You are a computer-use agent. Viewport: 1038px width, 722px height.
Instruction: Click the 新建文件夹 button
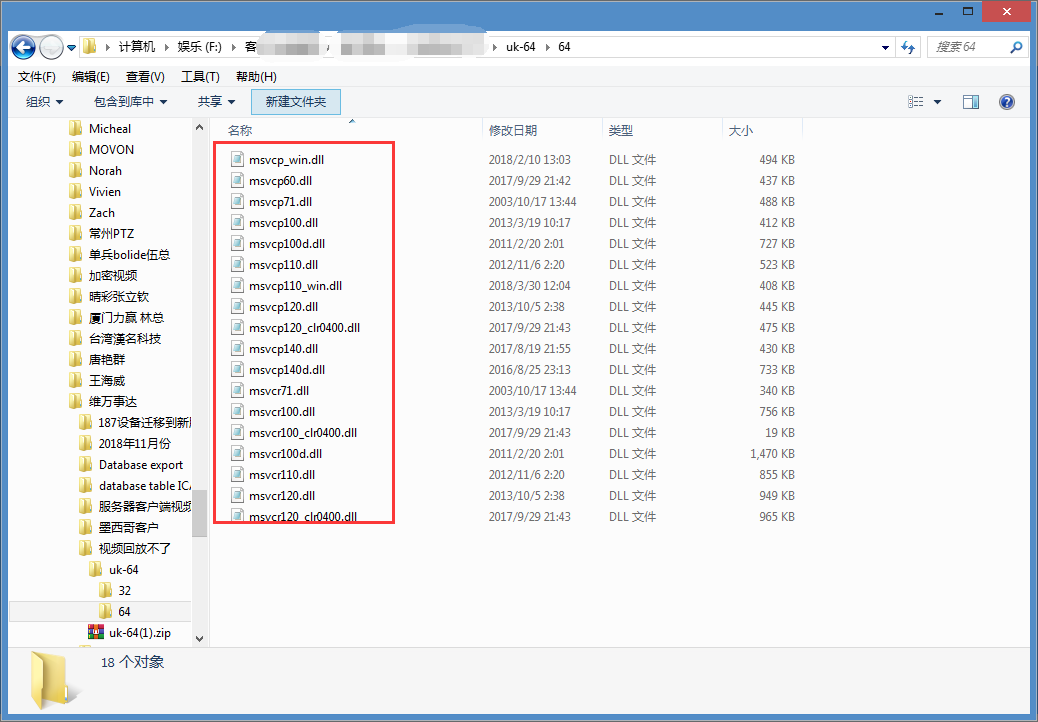click(x=296, y=102)
